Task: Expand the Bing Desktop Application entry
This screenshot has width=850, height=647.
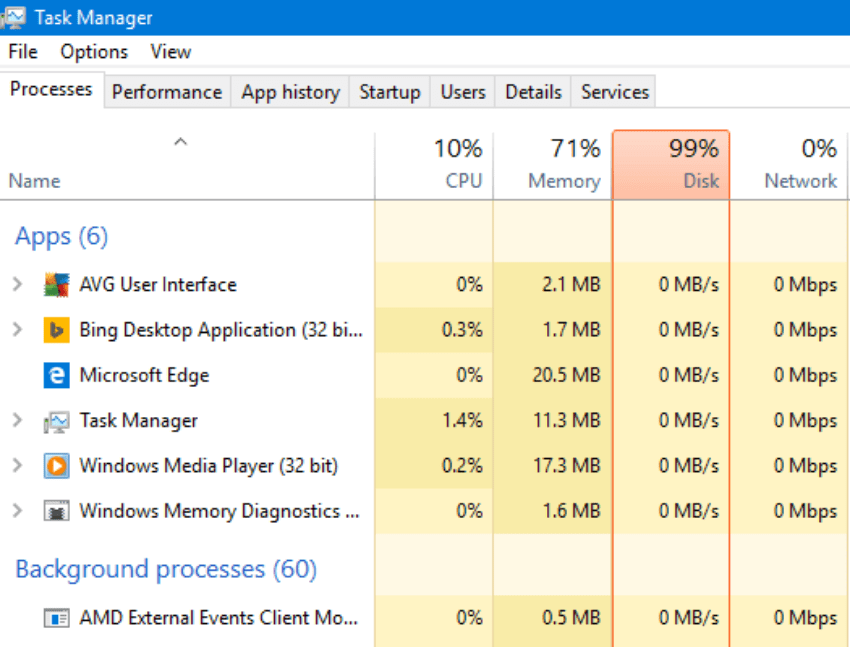Action: pos(17,330)
